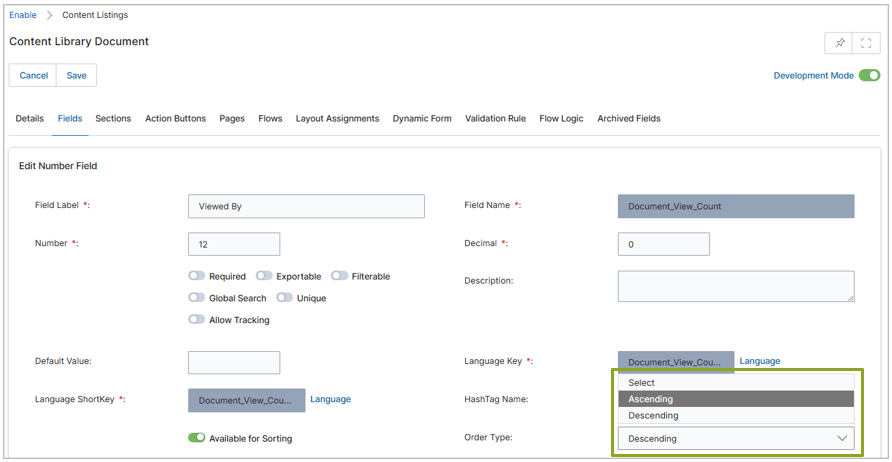This screenshot has height=462, width=892.
Task: Edit the Decimal value field
Action: [x=664, y=244]
